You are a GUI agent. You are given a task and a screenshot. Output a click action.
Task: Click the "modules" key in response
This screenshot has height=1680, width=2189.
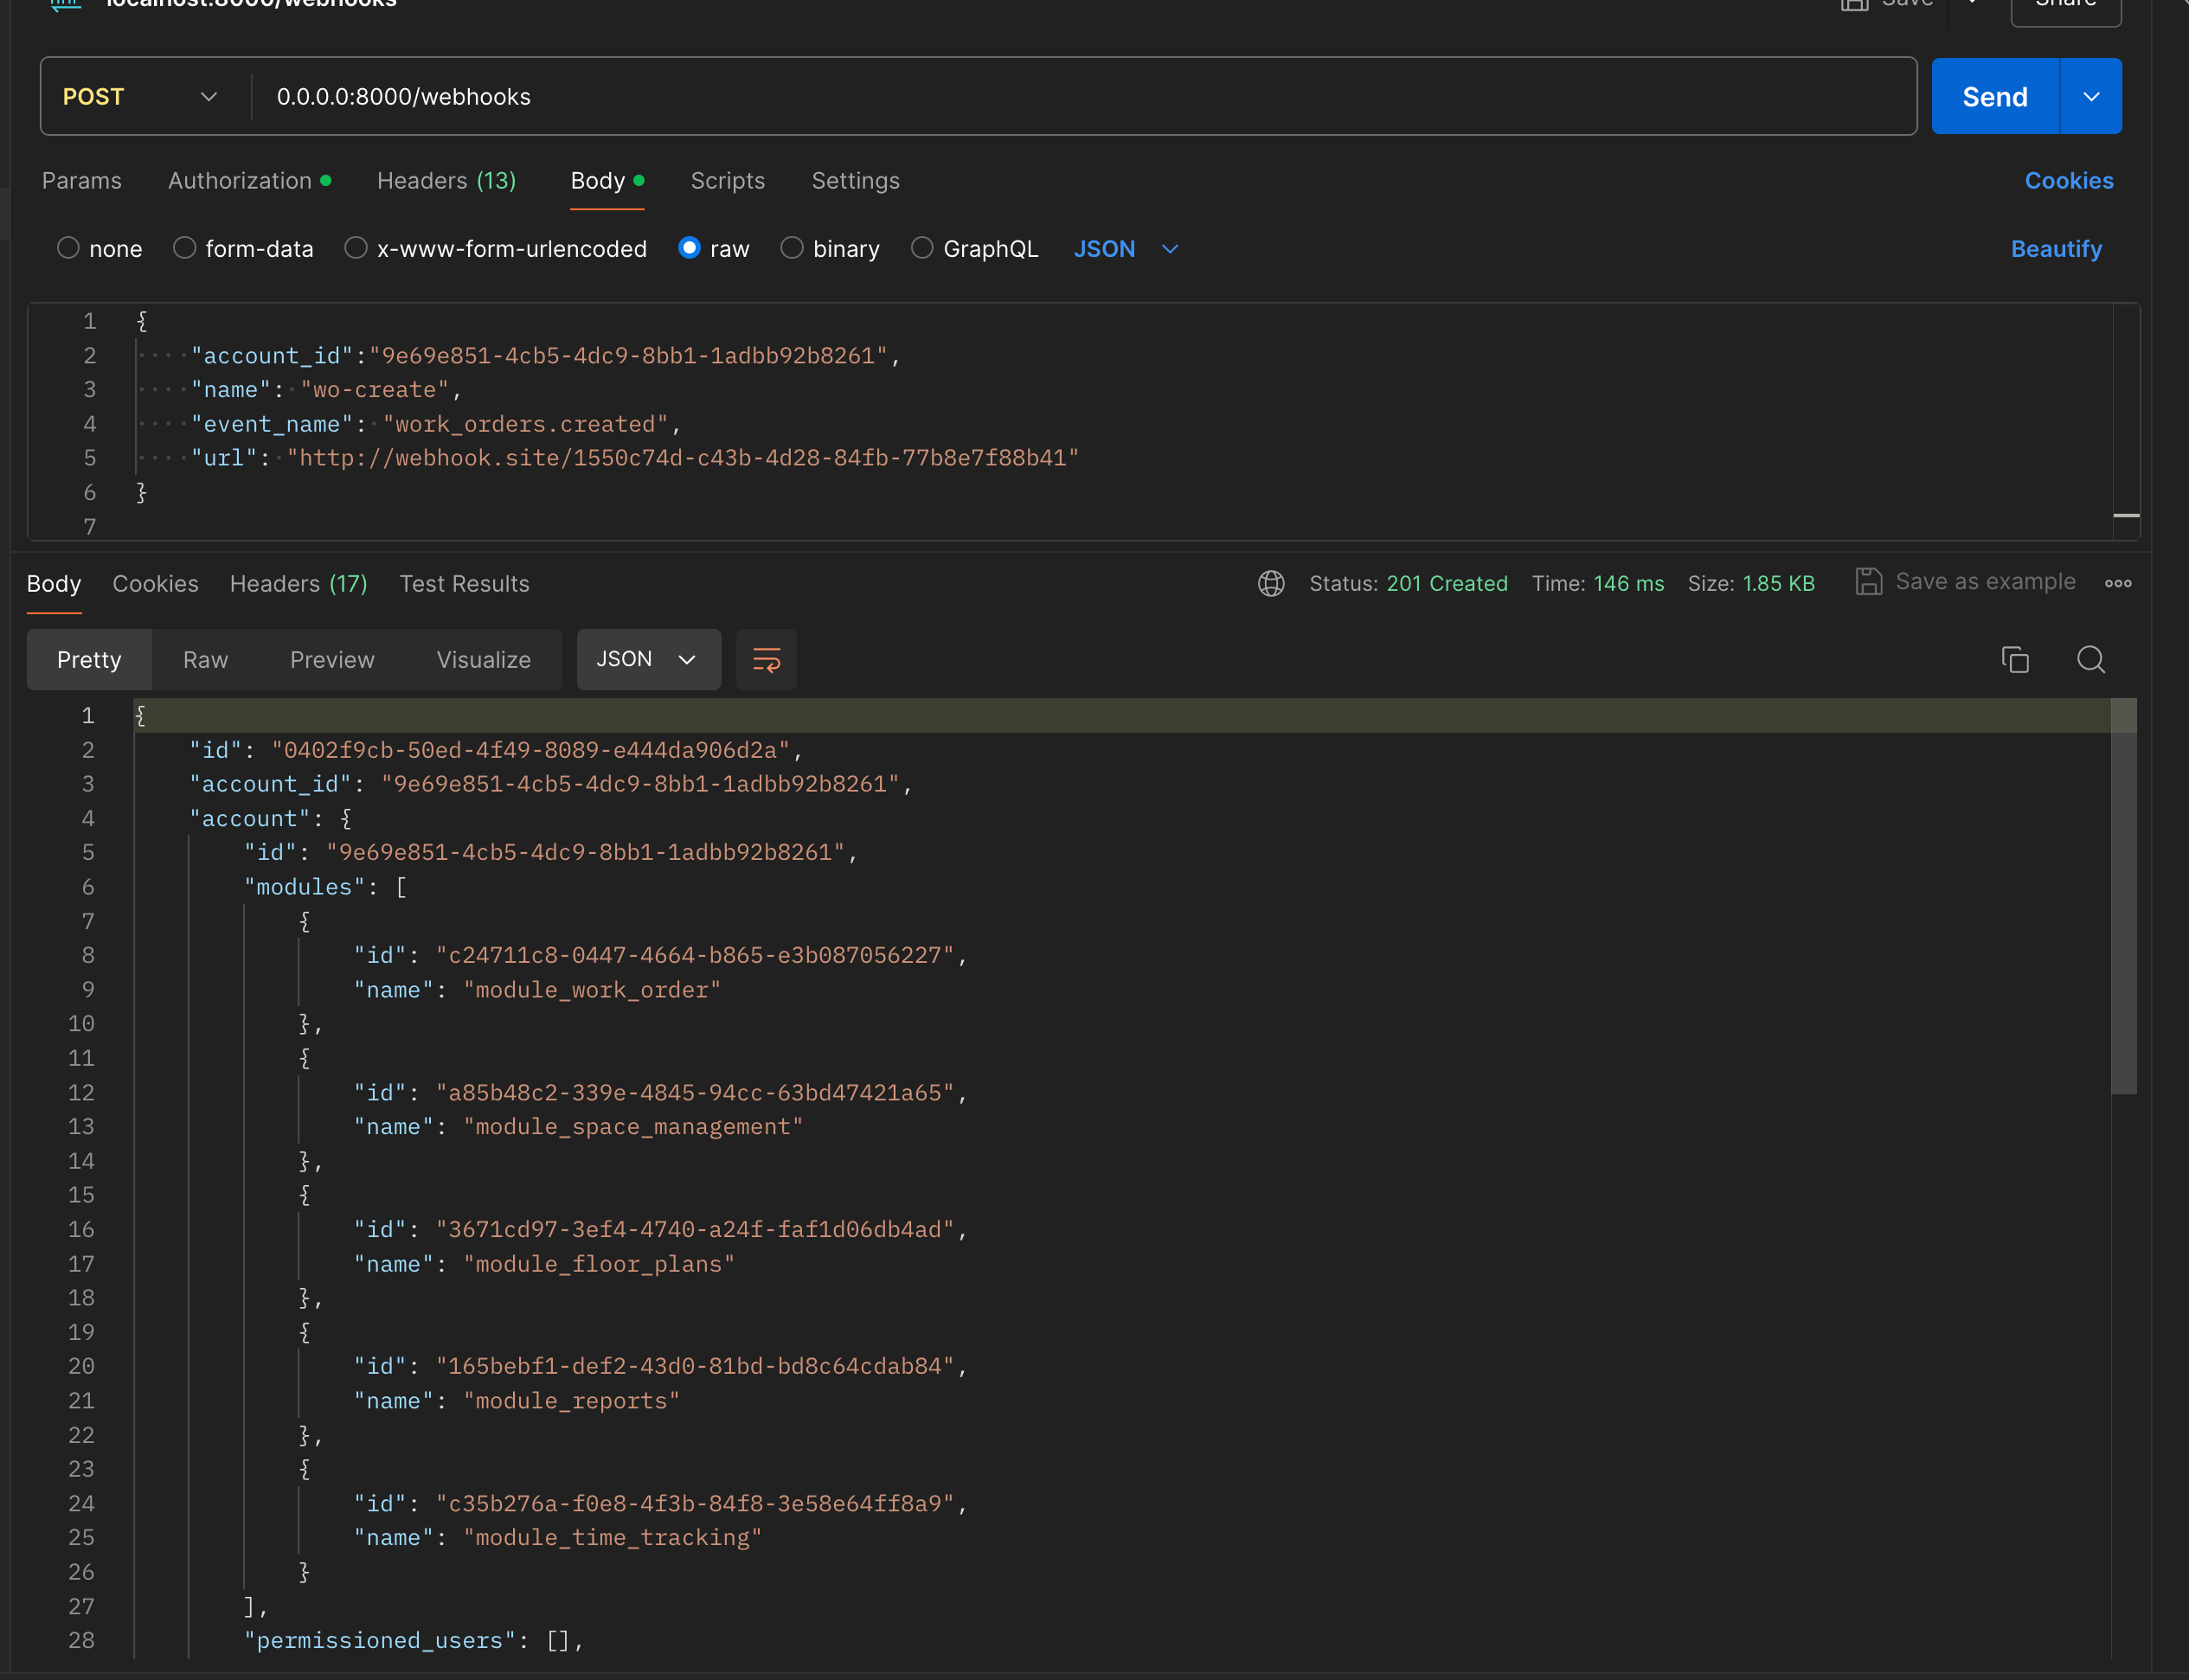coord(305,887)
